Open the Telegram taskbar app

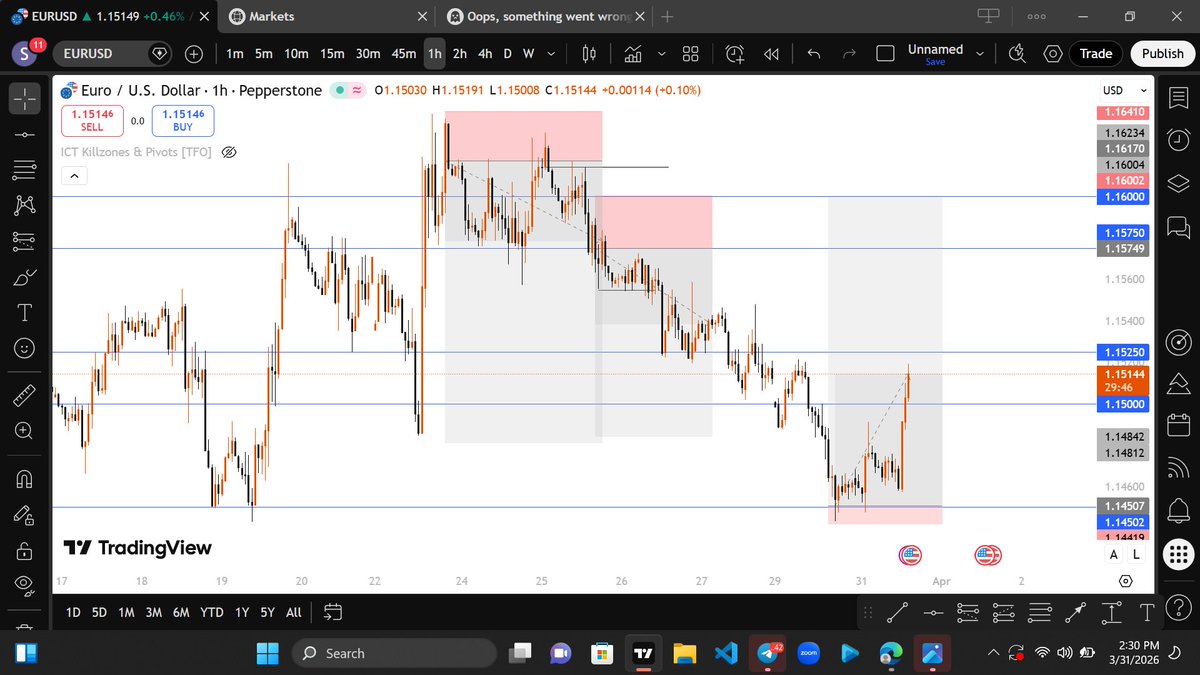768,653
